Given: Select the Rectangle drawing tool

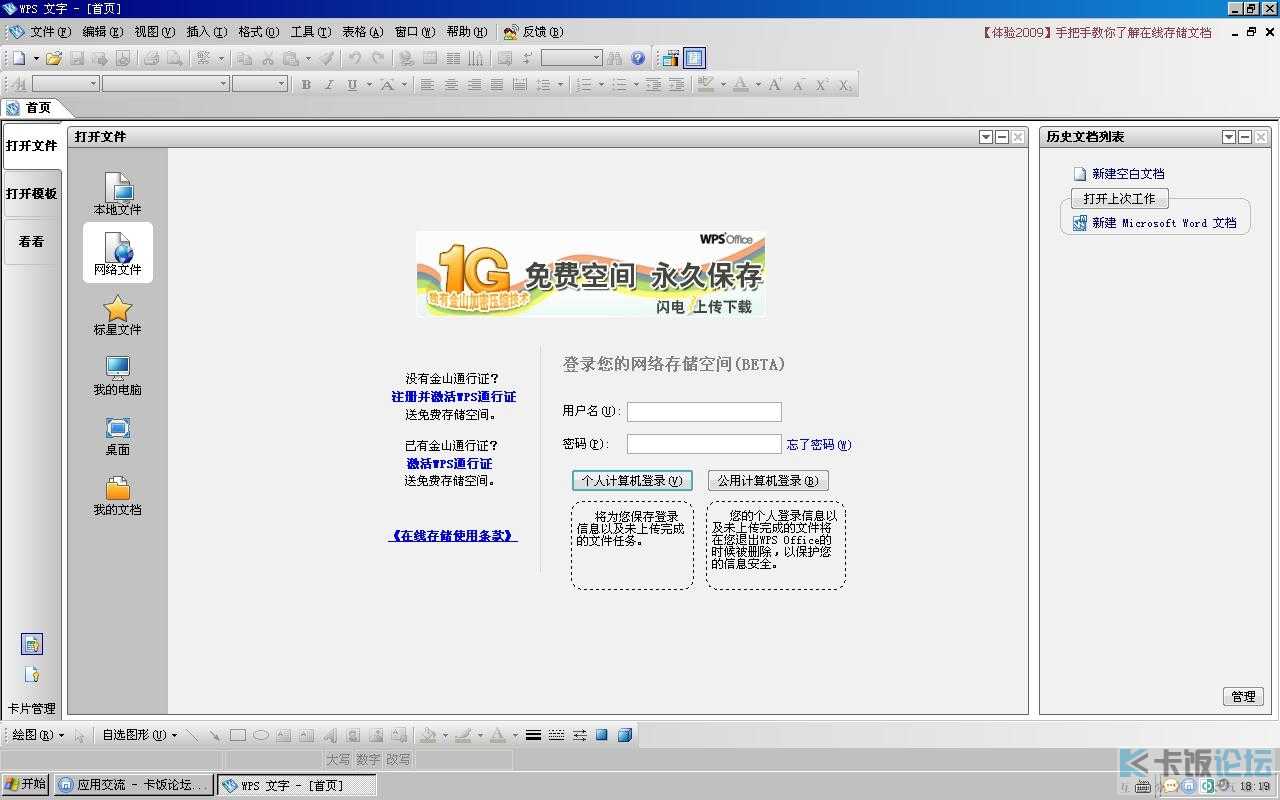Looking at the screenshot, I should pyautogui.click(x=237, y=735).
